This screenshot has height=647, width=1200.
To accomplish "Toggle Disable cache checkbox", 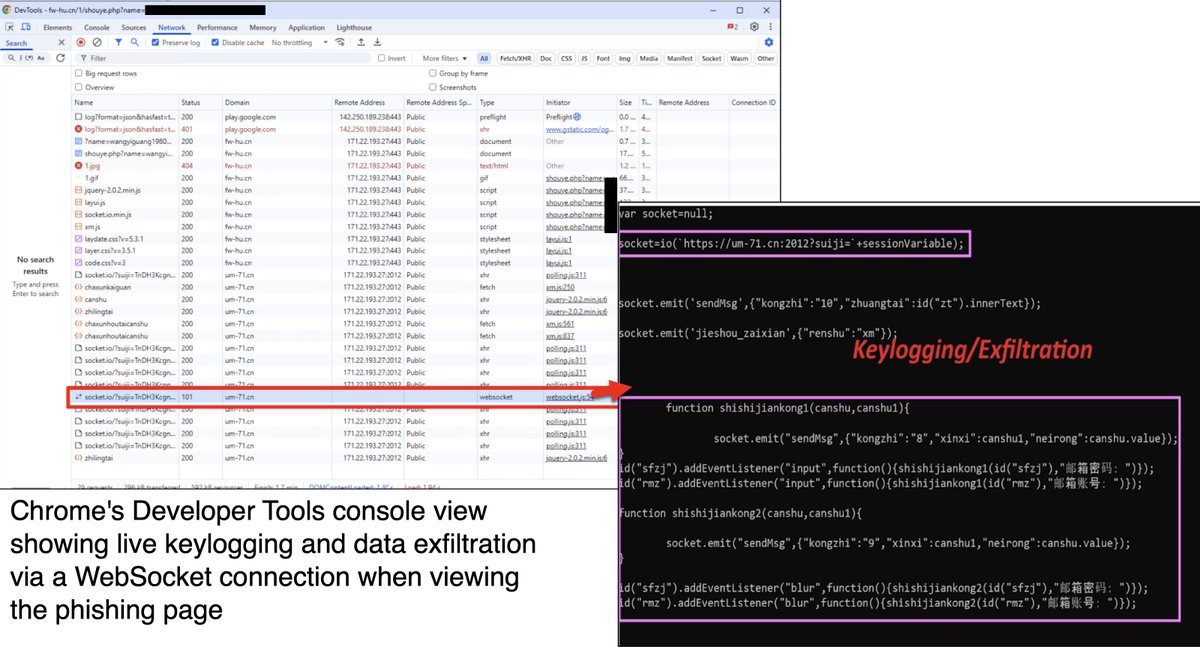I will (x=215, y=43).
